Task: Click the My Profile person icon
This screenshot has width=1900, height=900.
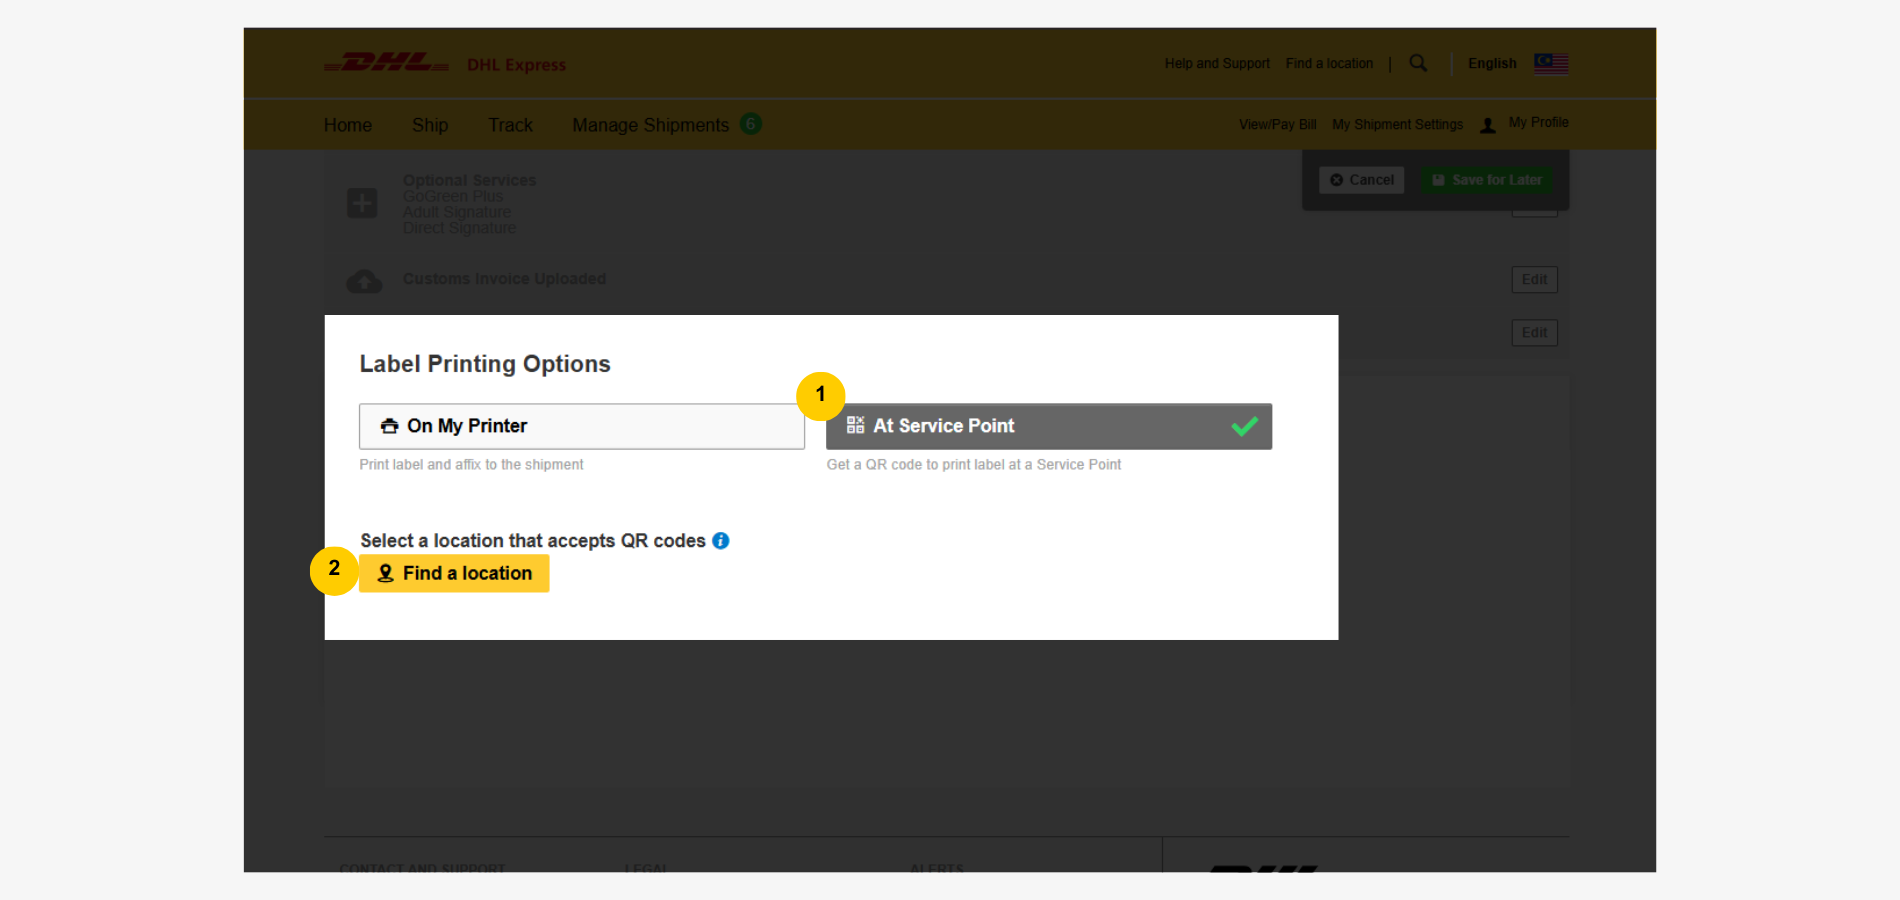Action: pos(1488,125)
